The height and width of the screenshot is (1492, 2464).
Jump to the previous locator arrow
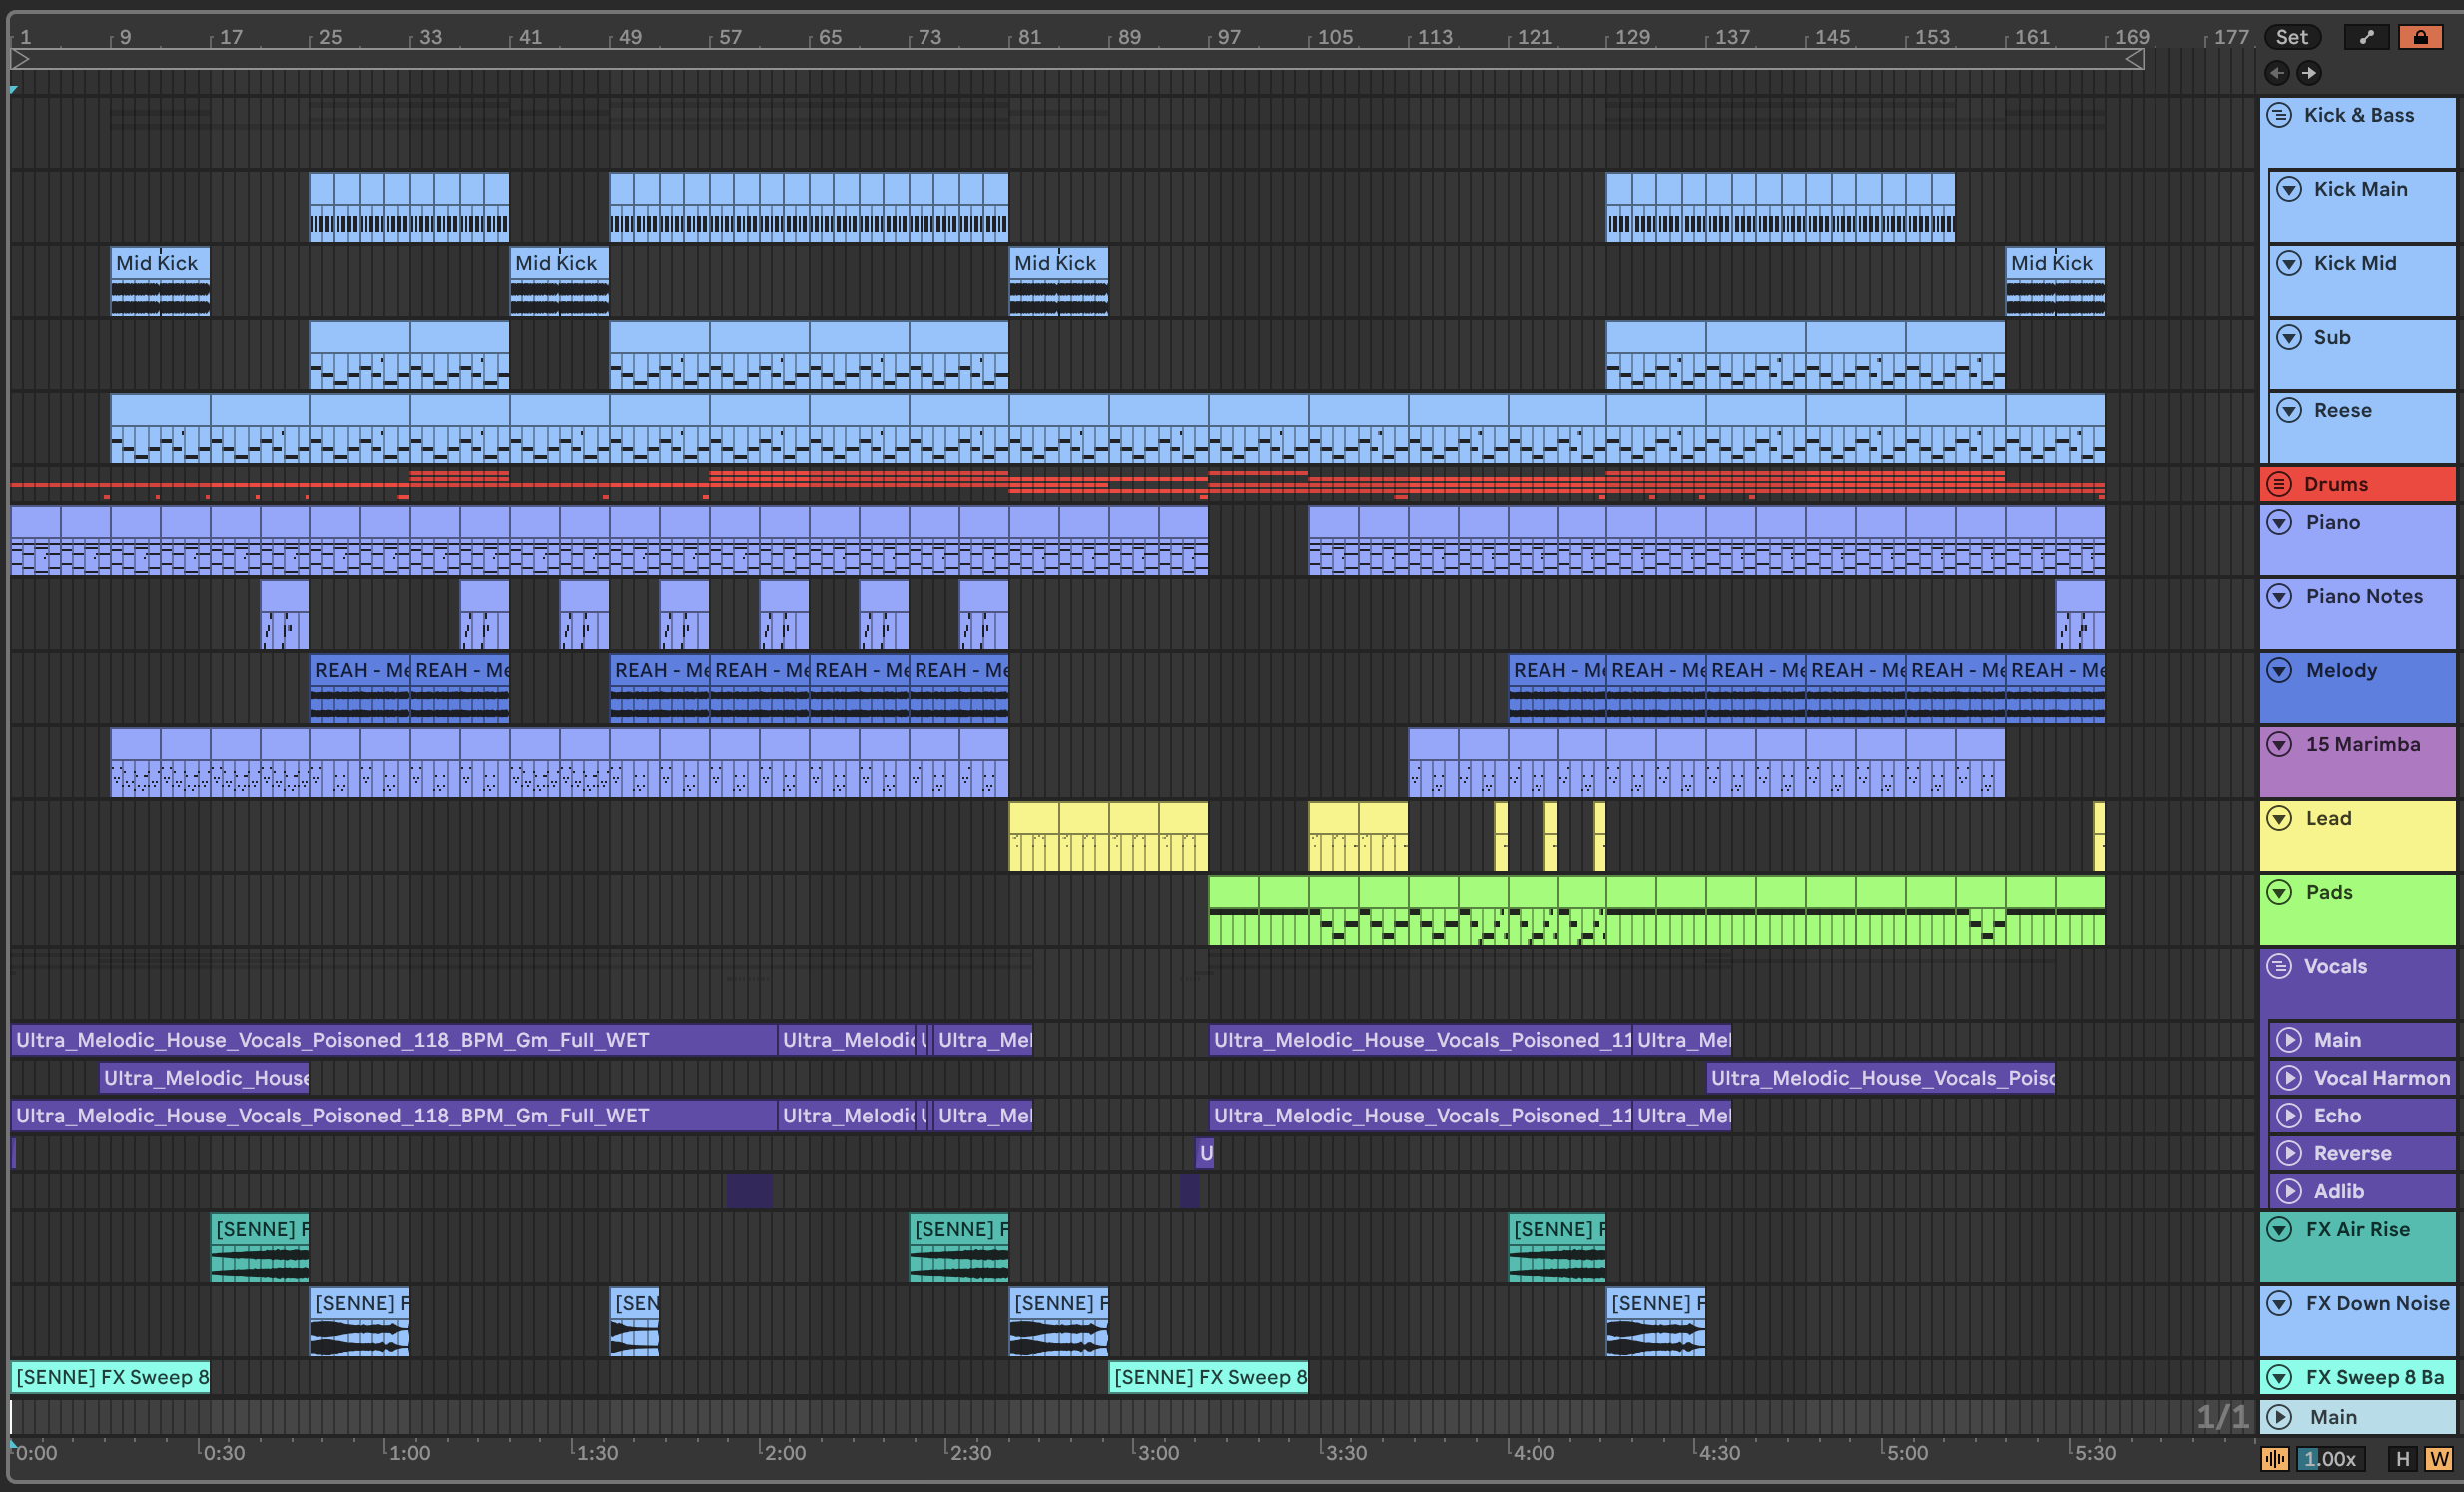coord(2277,72)
